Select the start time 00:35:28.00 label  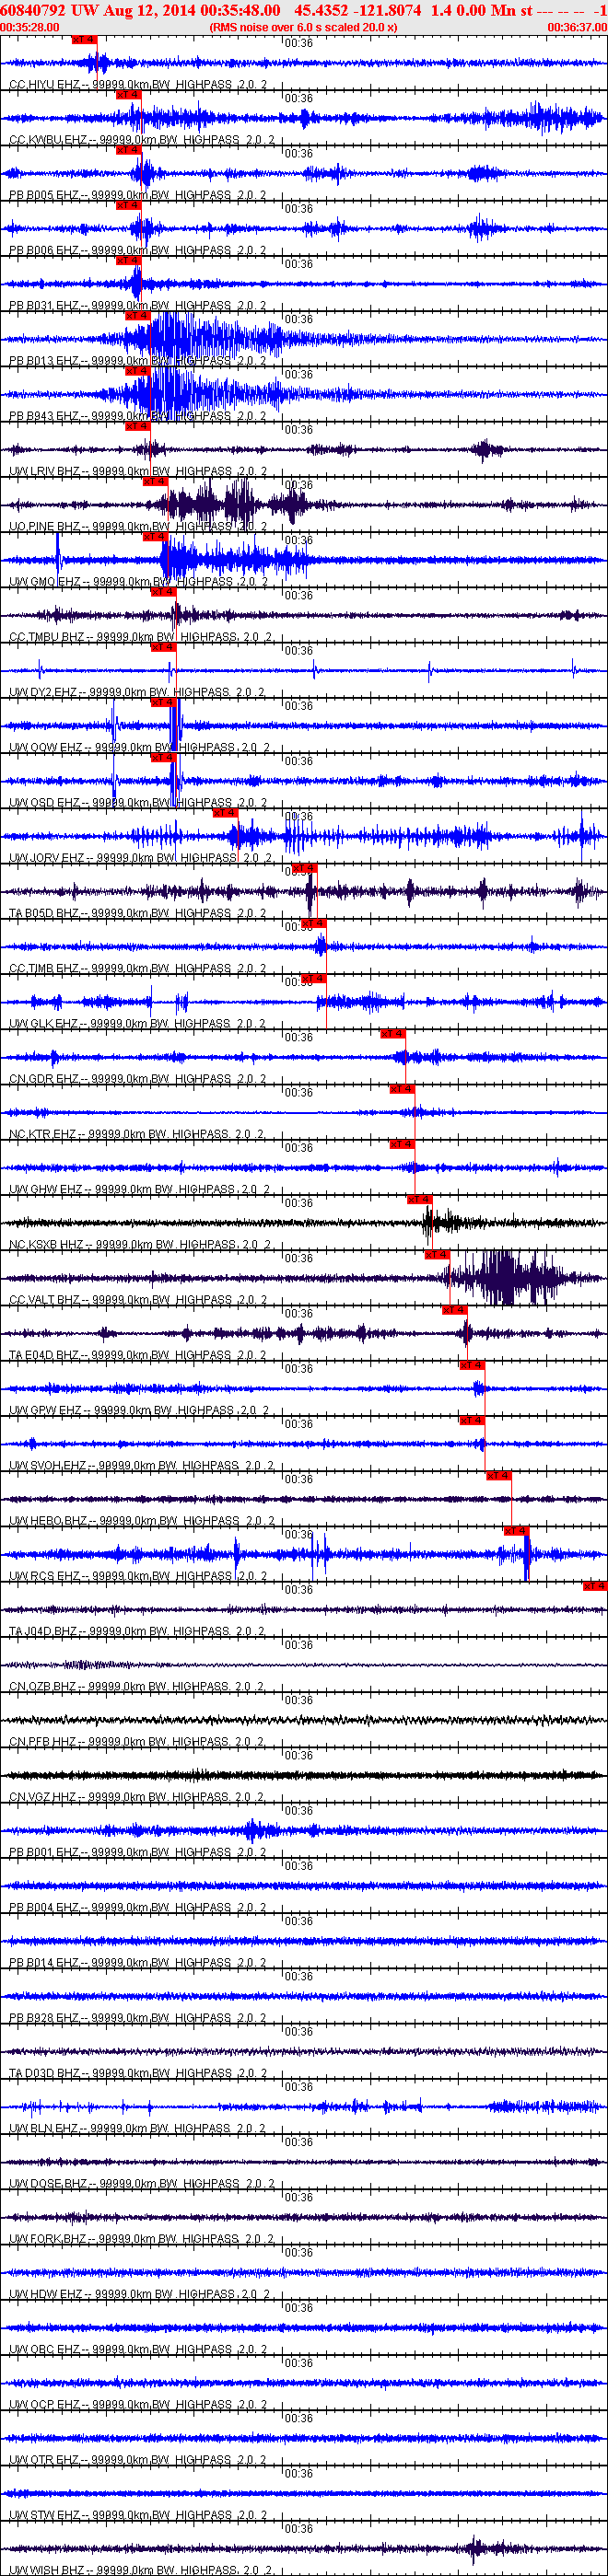tap(30, 27)
